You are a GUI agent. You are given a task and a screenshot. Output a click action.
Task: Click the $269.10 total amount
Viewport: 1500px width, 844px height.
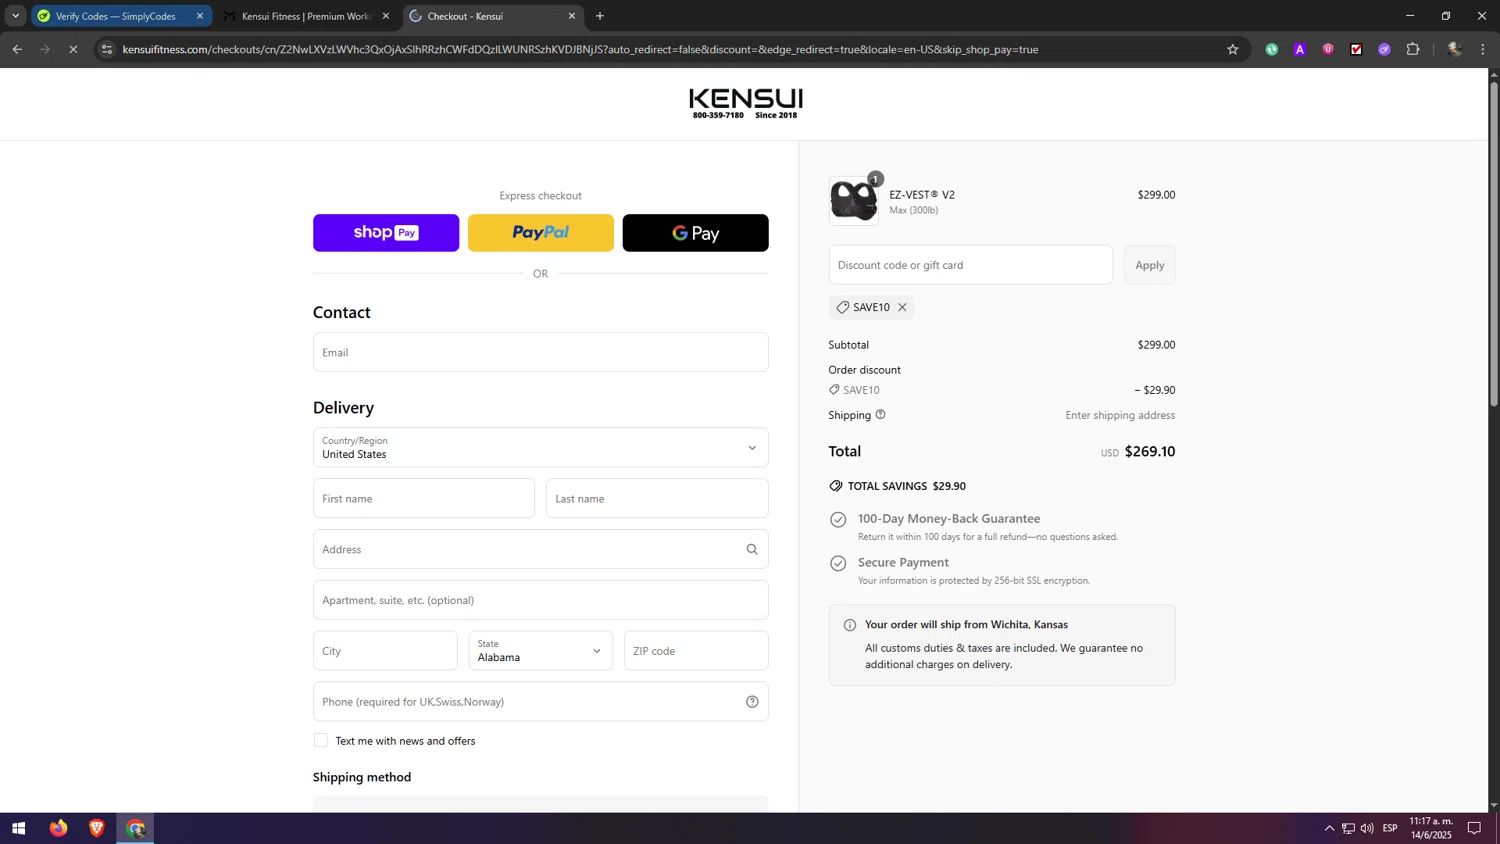pyautogui.click(x=1150, y=451)
